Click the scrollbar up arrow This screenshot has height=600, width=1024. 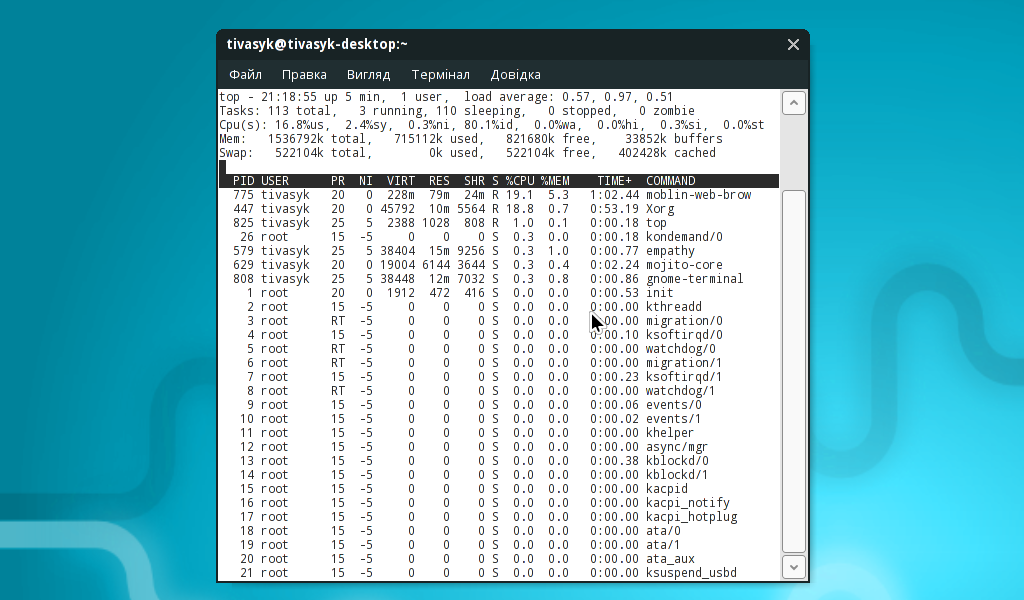tap(793, 103)
